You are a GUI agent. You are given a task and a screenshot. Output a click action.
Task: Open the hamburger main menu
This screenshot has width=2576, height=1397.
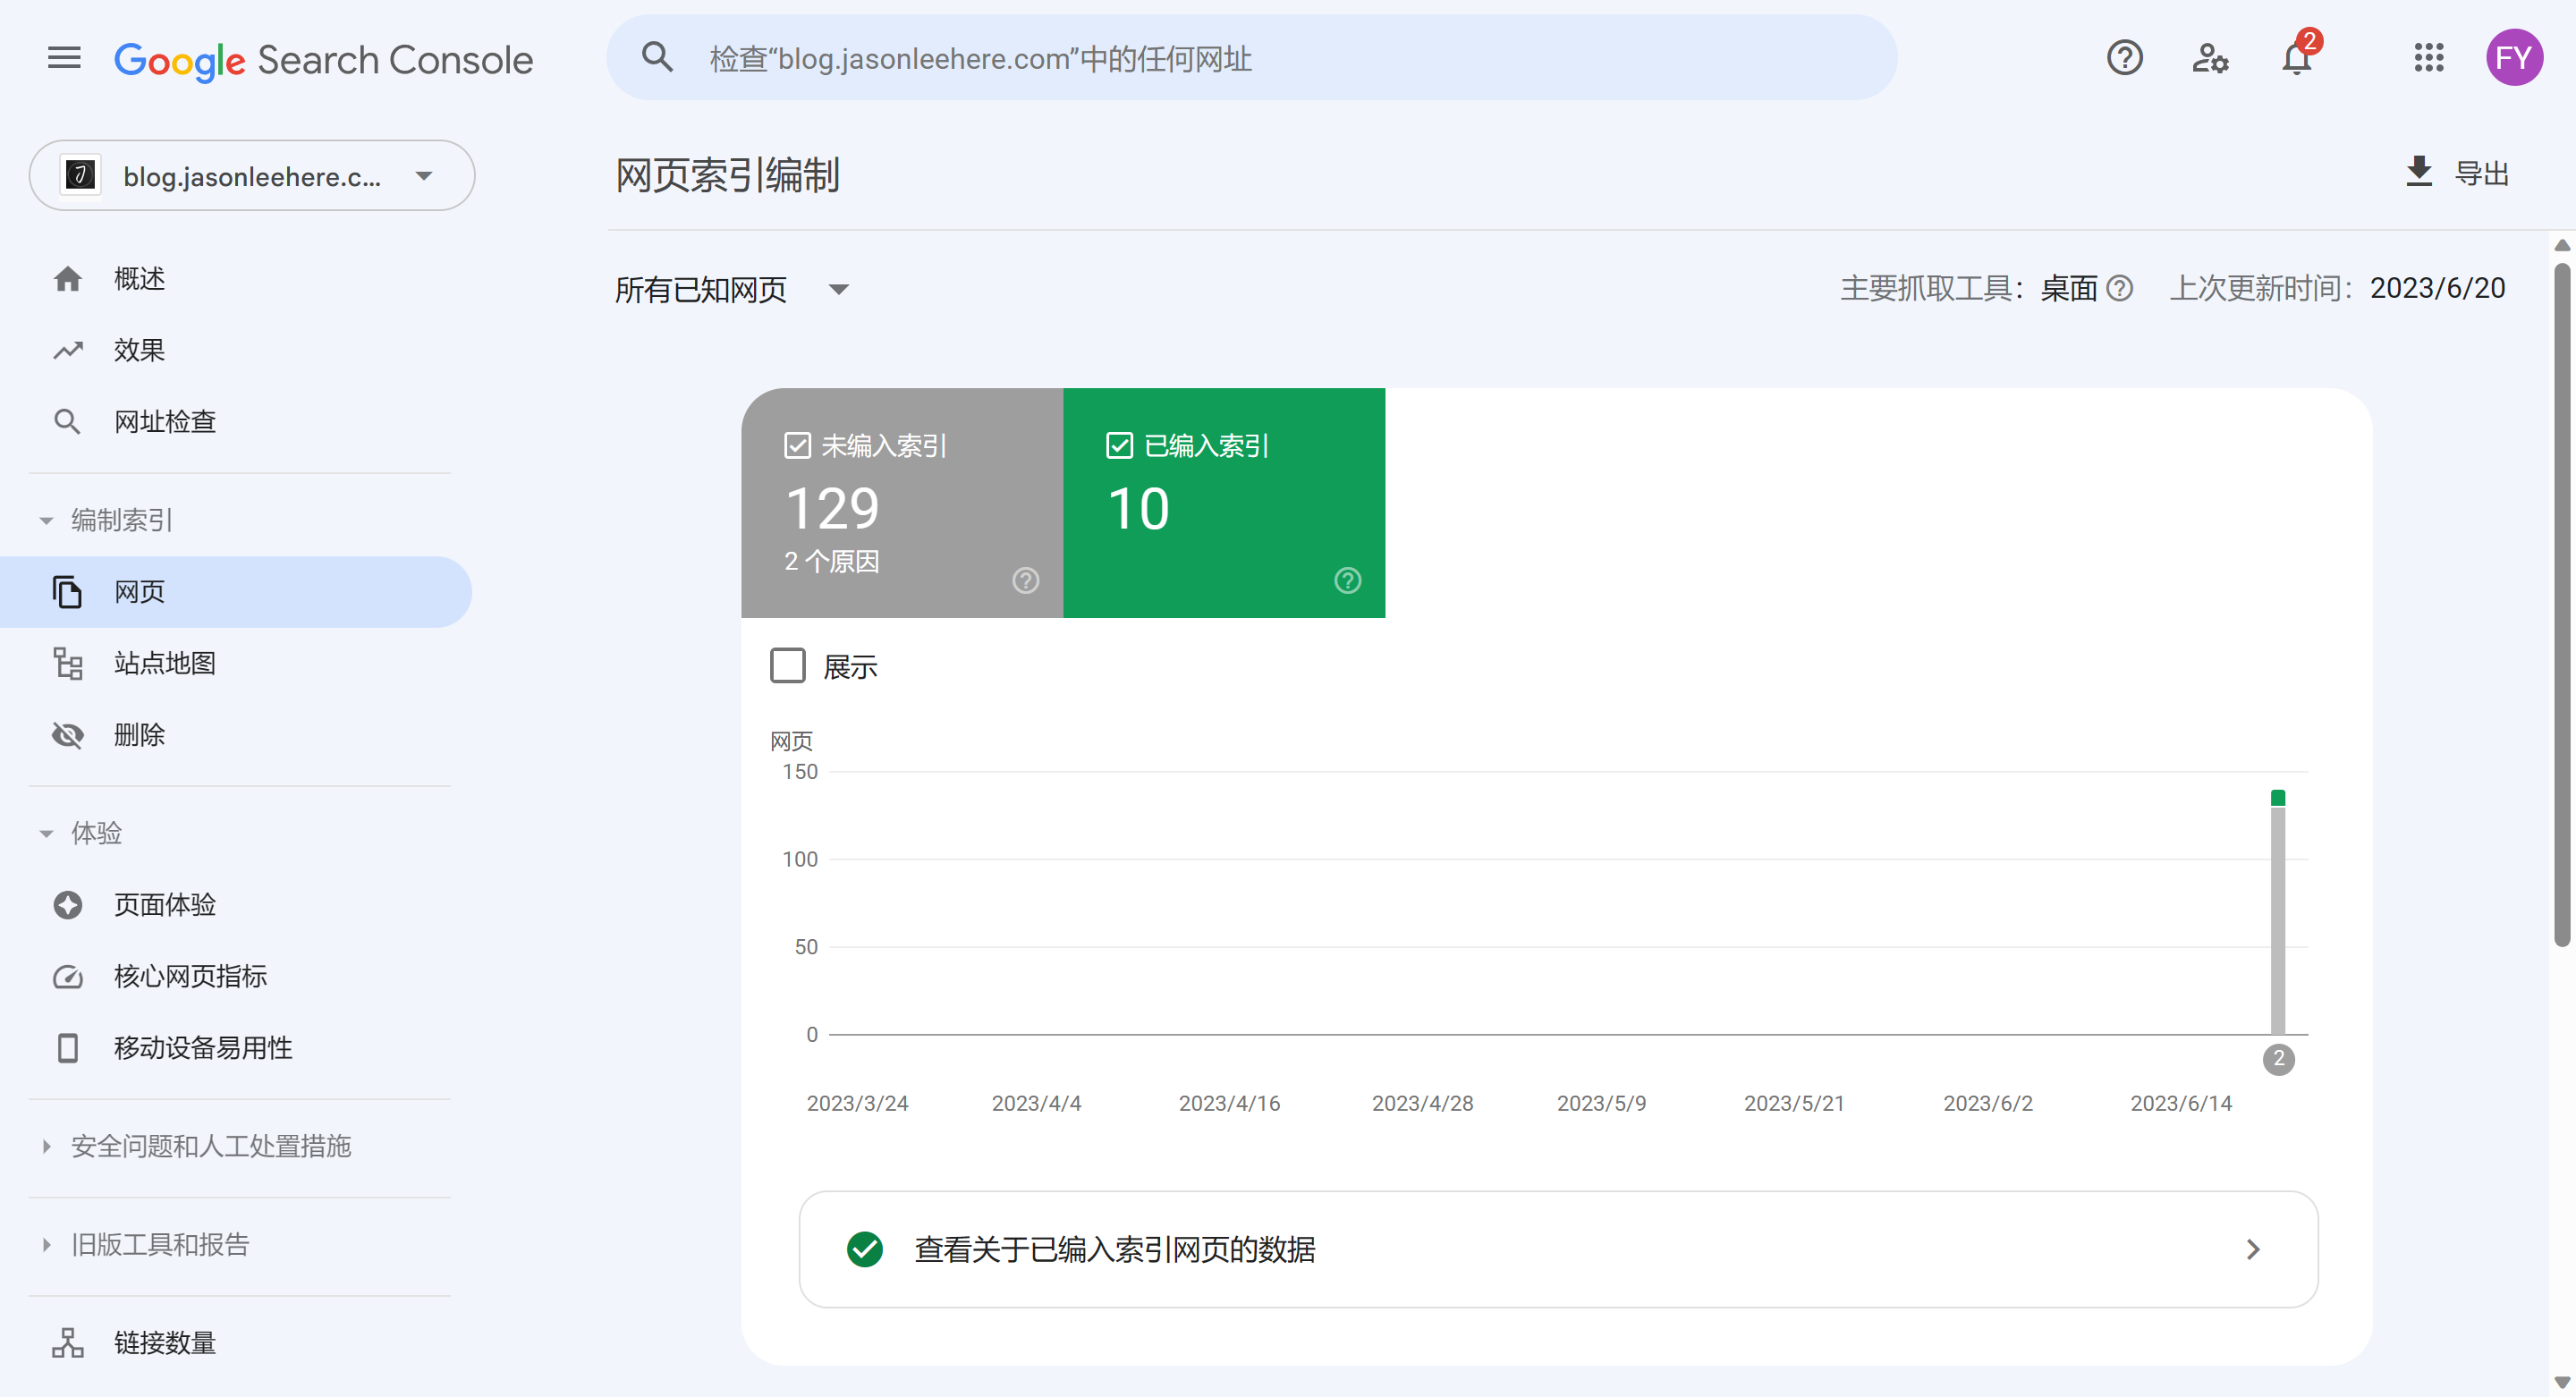coord(64,58)
